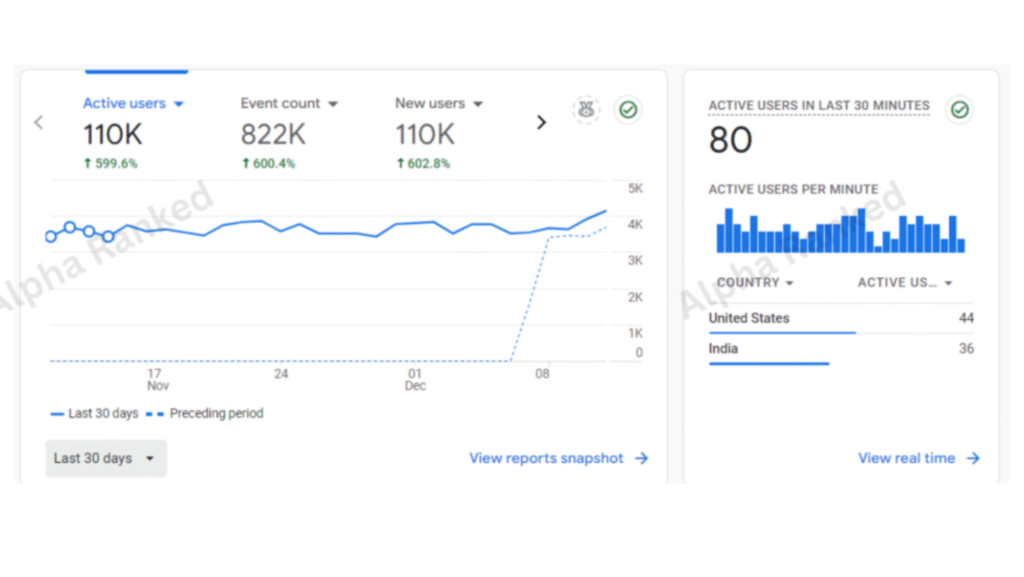1024x577 pixels.
Task: Click the green data-quality checkmark near Active users
Action: tap(628, 110)
